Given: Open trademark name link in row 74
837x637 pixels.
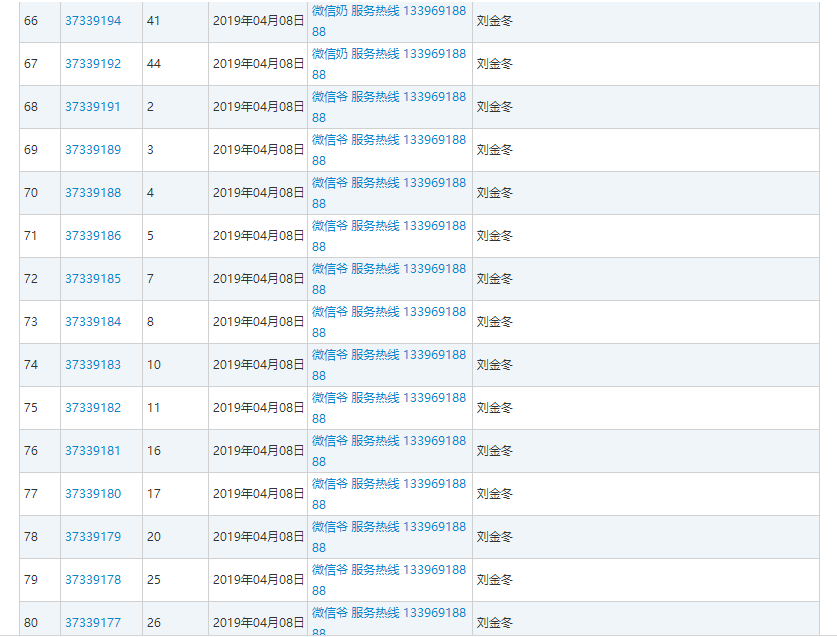Looking at the screenshot, I should pyautogui.click(x=389, y=365).
